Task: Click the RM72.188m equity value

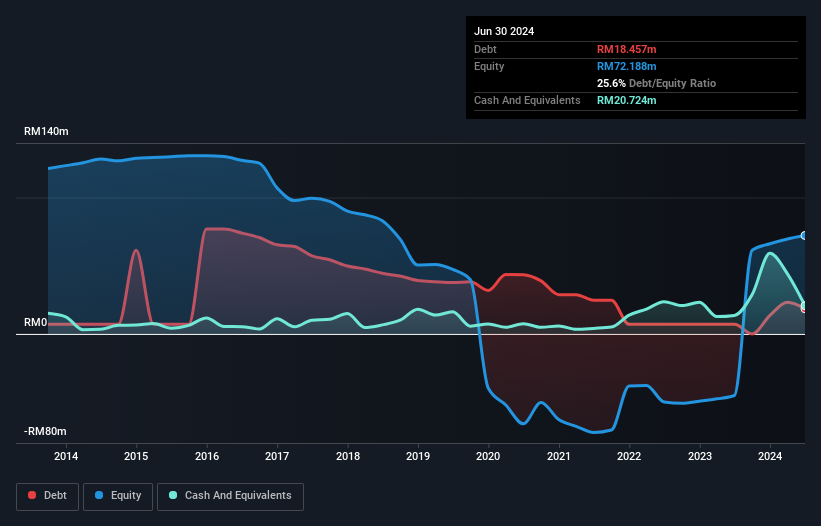Action: point(626,66)
